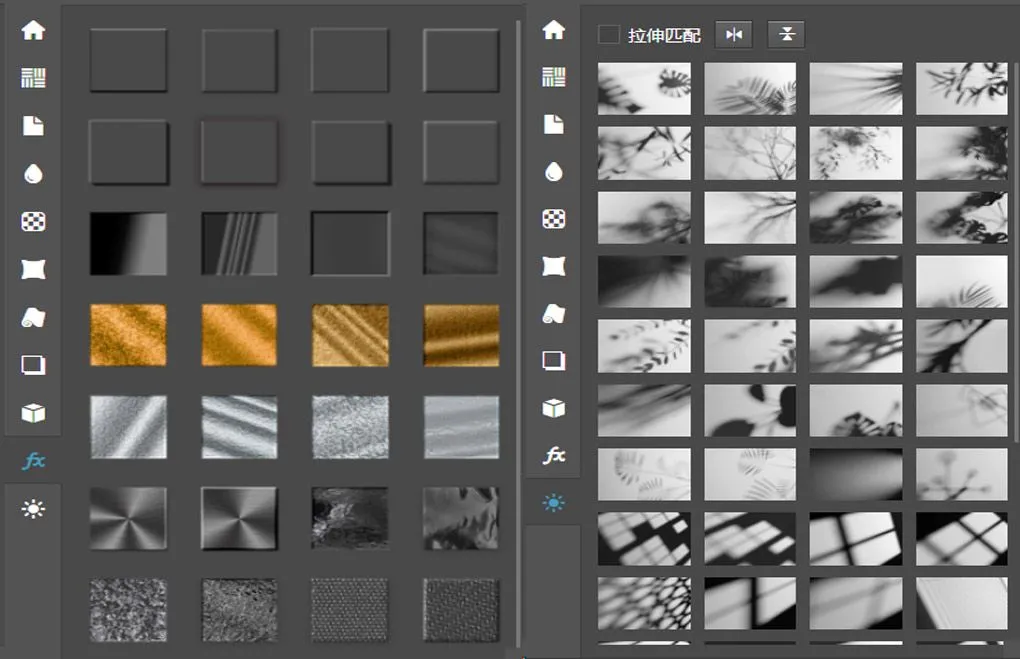Click the water drop icon in the shadow overlays sidebar
This screenshot has width=1020, height=659.
pos(553,173)
